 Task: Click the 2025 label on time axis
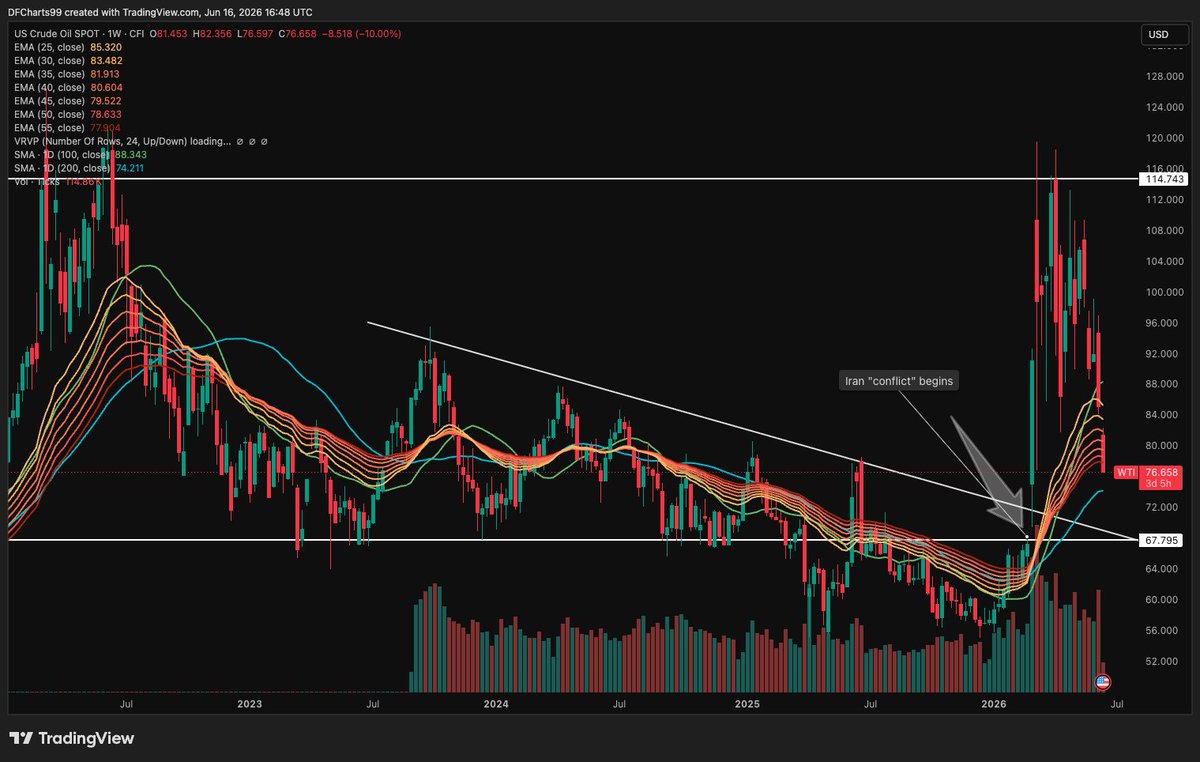[748, 704]
